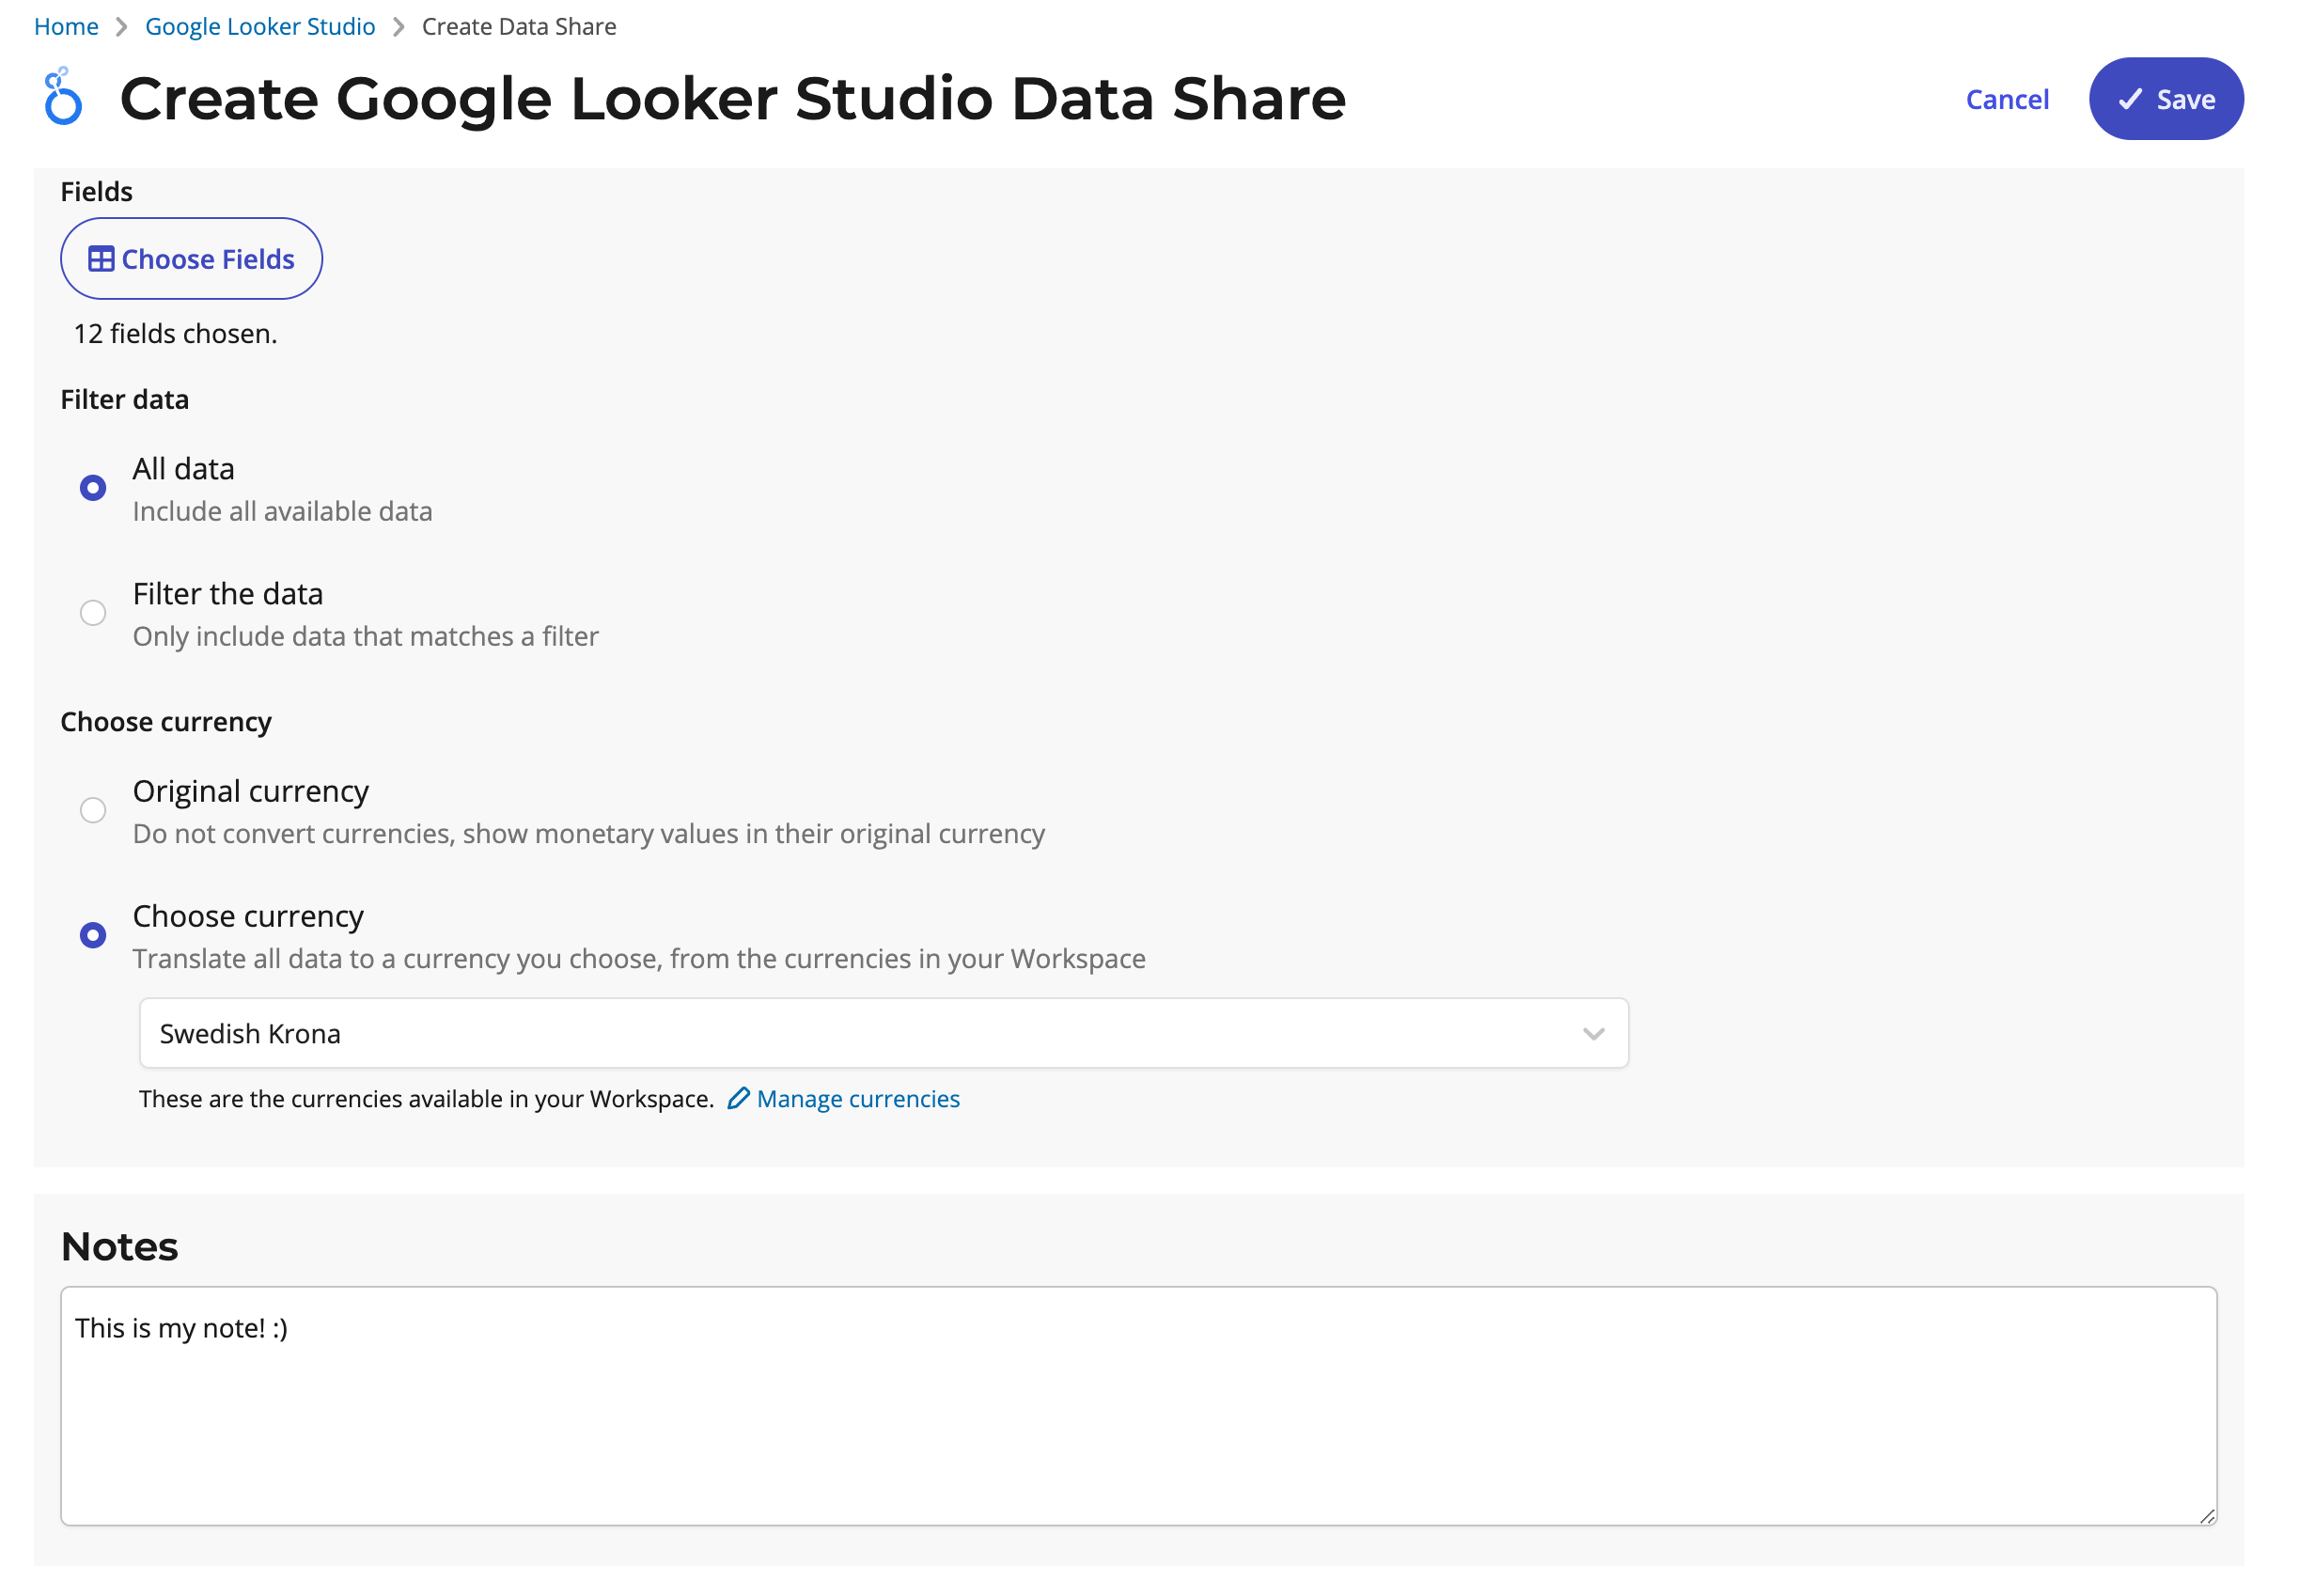Viewport: 2299px width, 1596px height.
Task: Click the pencil icon beside Manage currencies
Action: pyautogui.click(x=738, y=1098)
